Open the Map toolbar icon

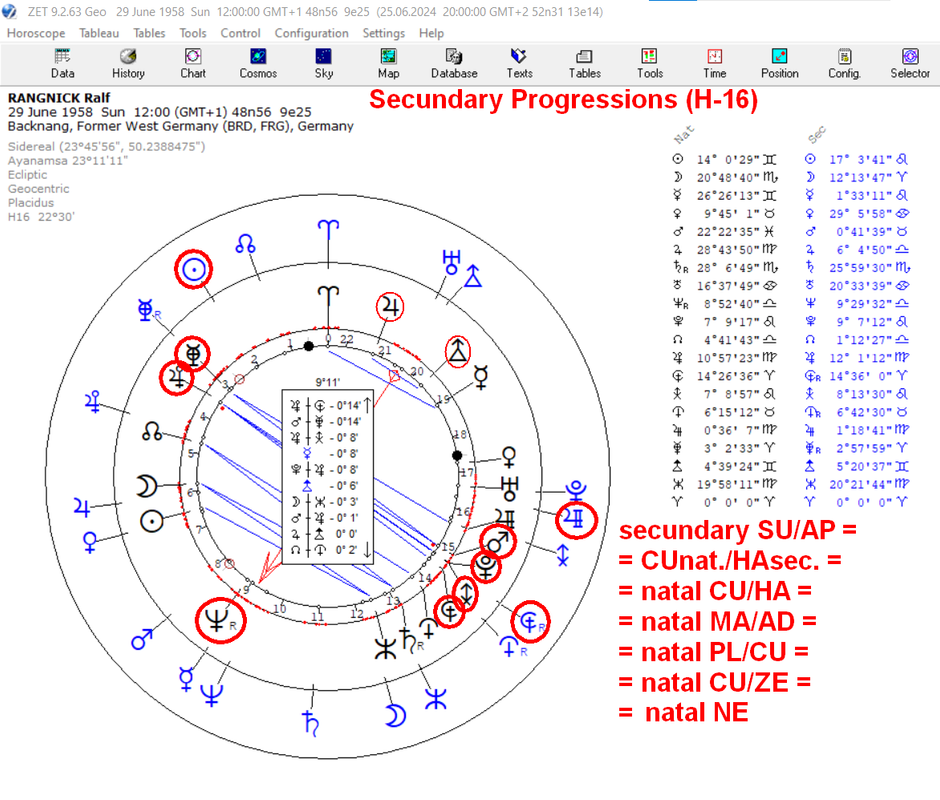click(x=388, y=64)
